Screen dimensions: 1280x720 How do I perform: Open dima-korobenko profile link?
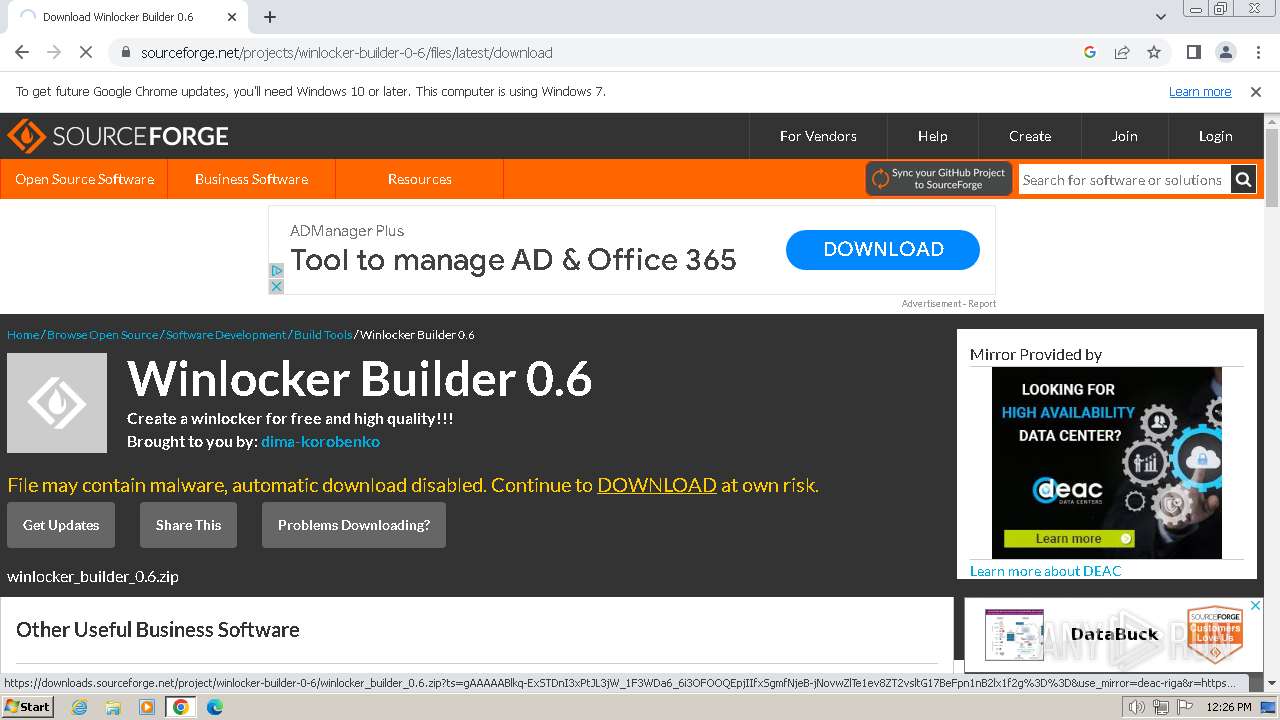click(320, 441)
